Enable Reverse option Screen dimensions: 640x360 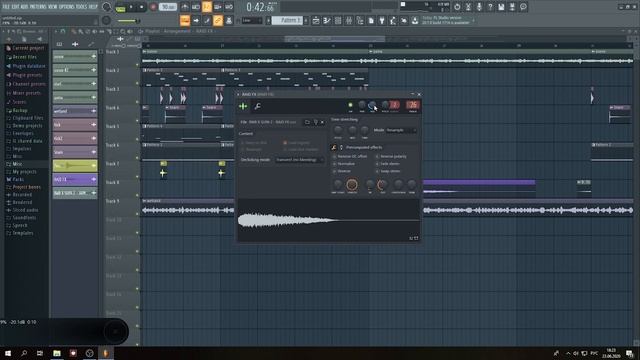point(342,171)
